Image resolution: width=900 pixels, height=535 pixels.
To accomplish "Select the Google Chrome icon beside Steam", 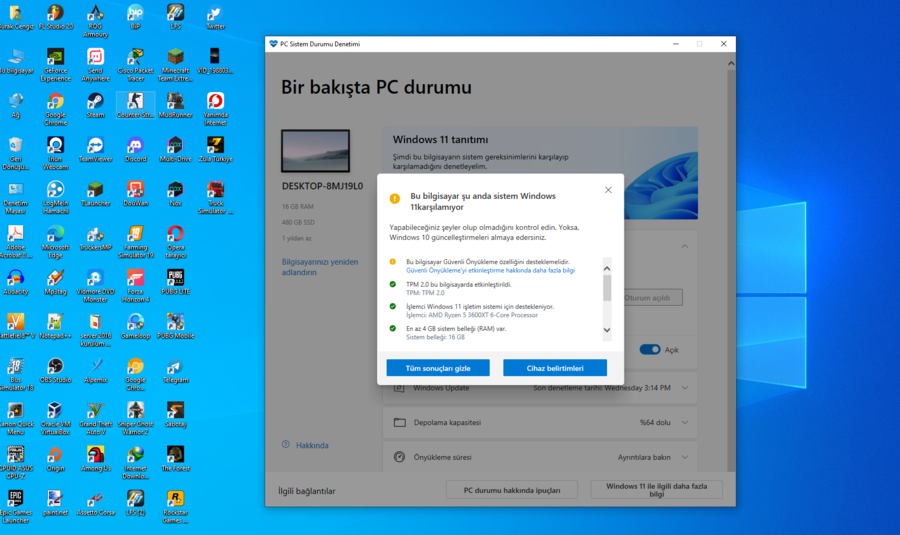I will [x=56, y=109].
